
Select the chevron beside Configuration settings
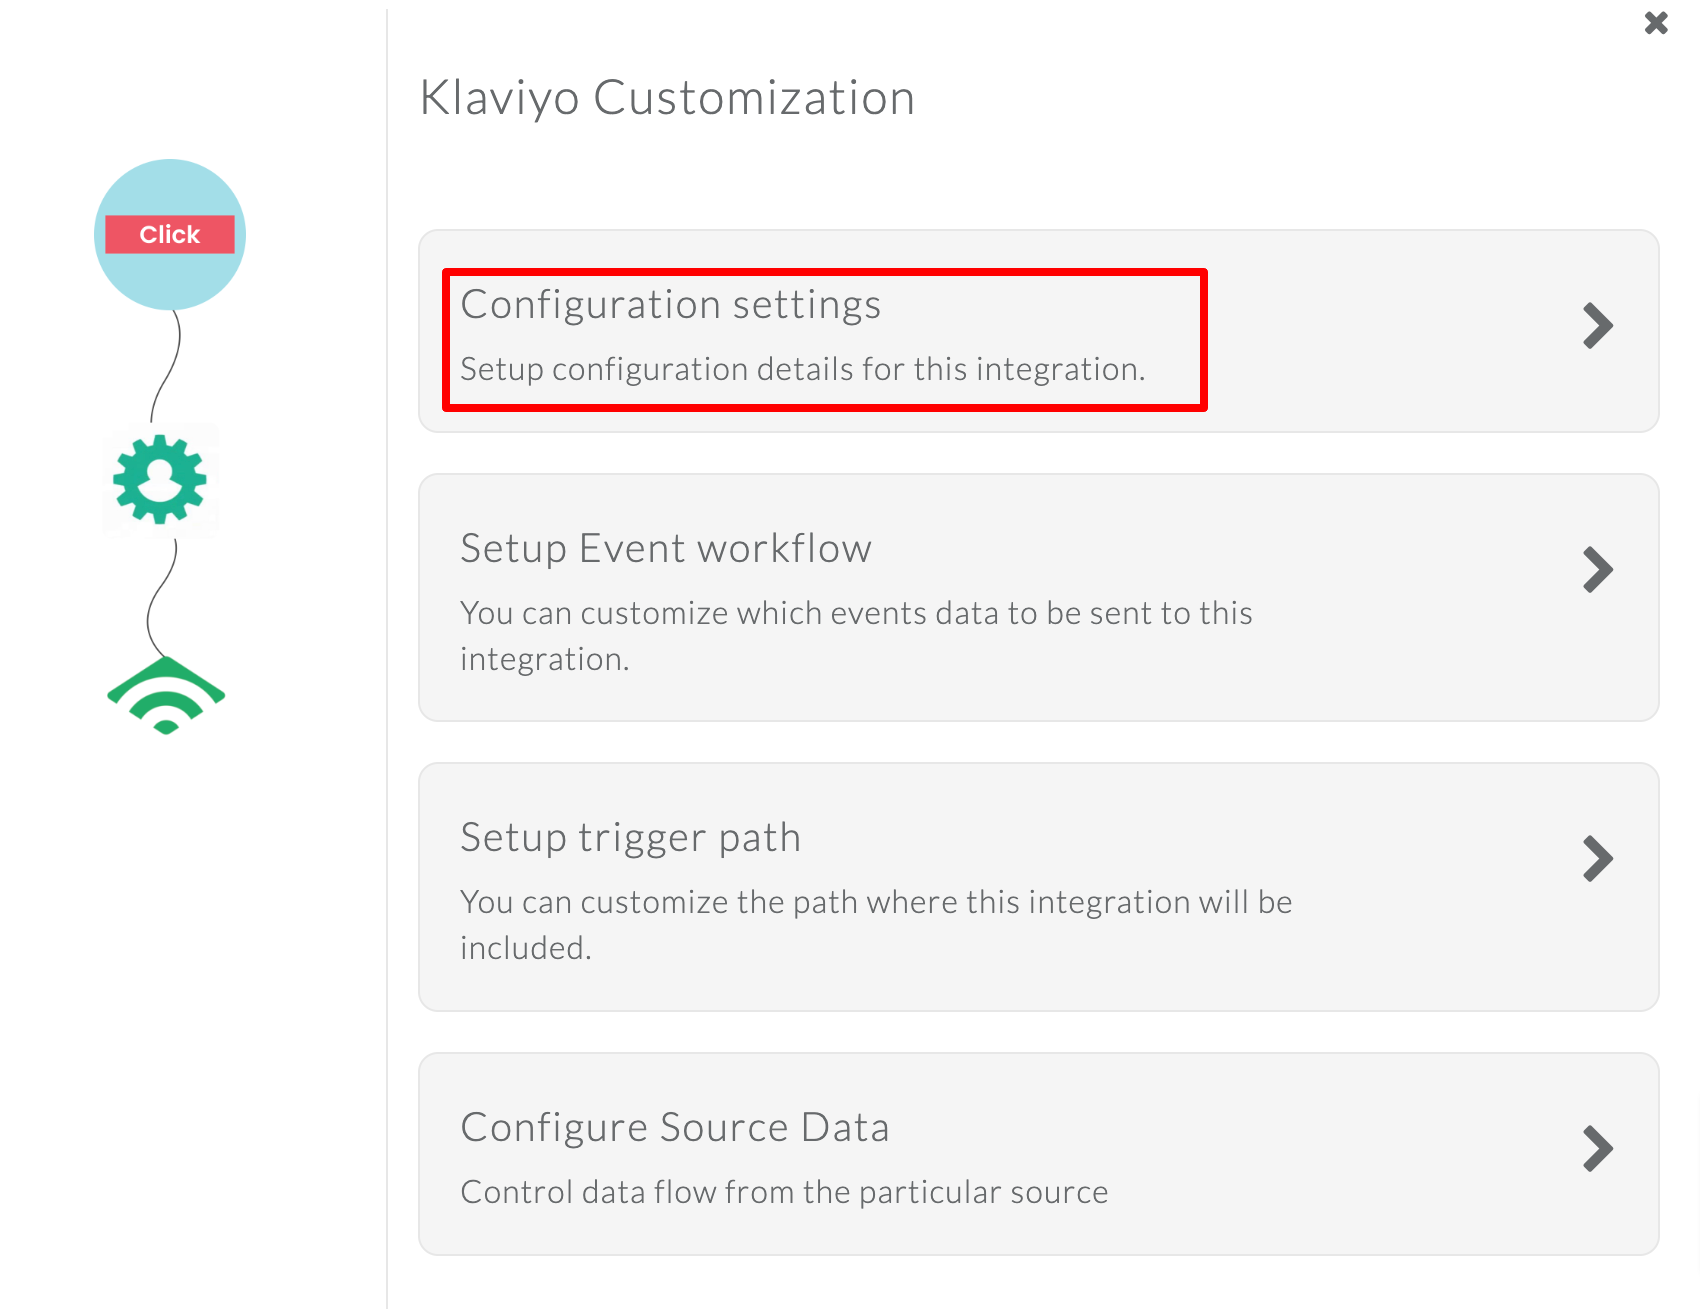click(x=1598, y=325)
